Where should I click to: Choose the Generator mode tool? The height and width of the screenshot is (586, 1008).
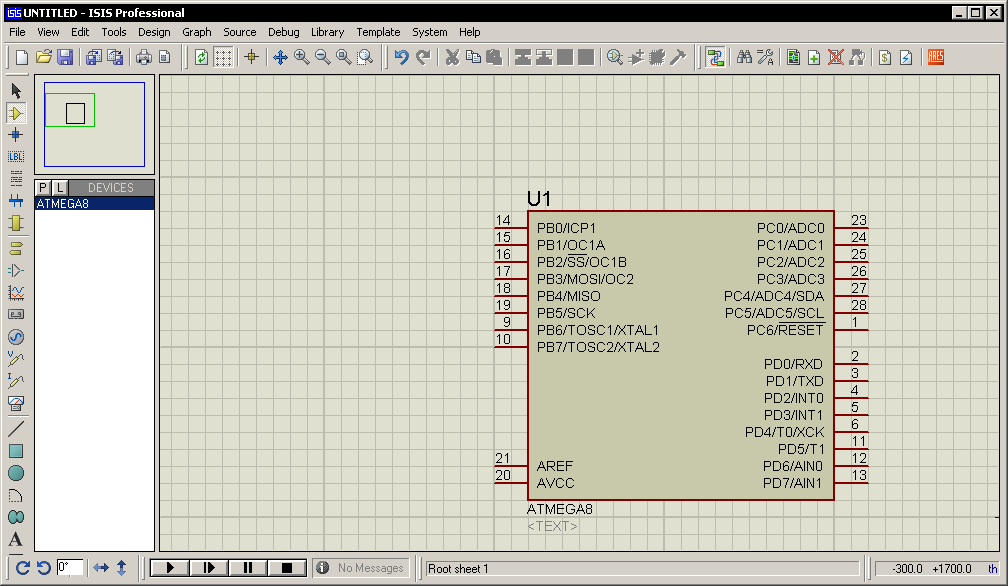click(16, 337)
